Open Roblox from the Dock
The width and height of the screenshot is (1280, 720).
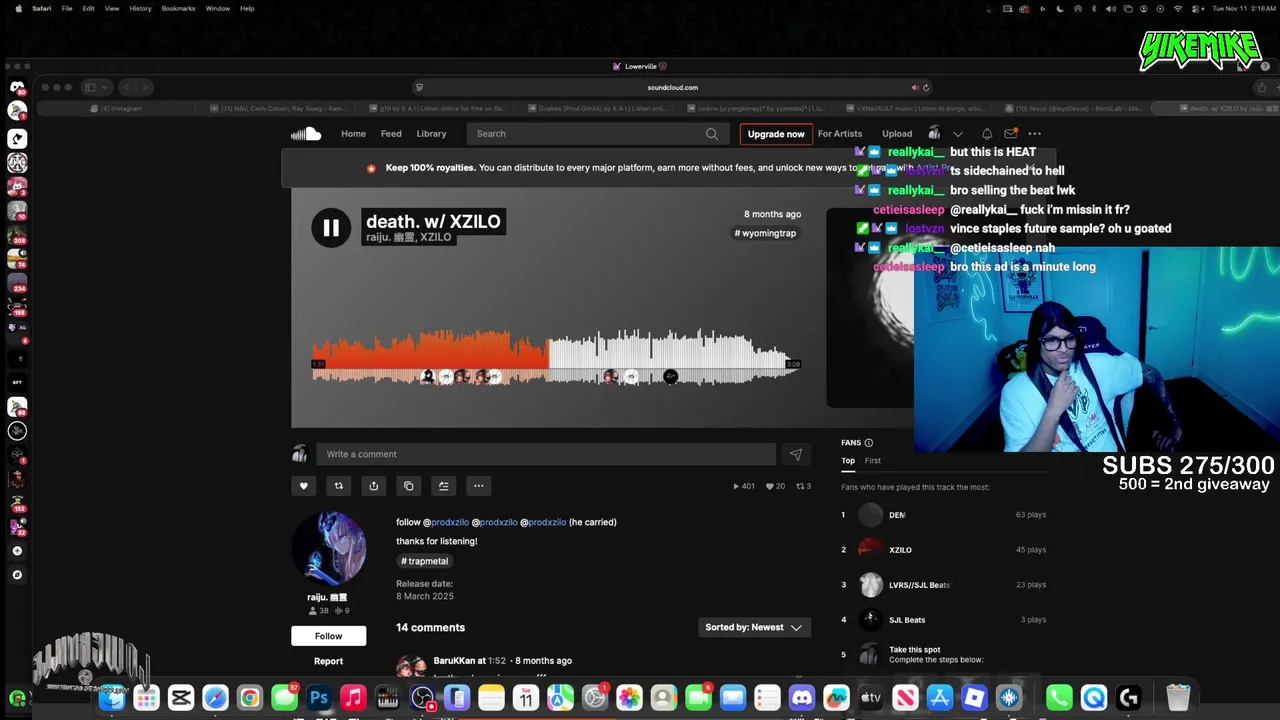pos(974,698)
